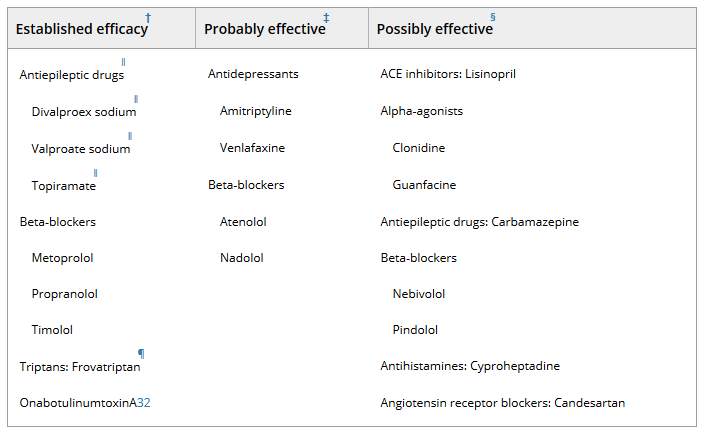This screenshot has height=429, width=705.
Task: Select the Probably effective column header
Action: pos(265,29)
